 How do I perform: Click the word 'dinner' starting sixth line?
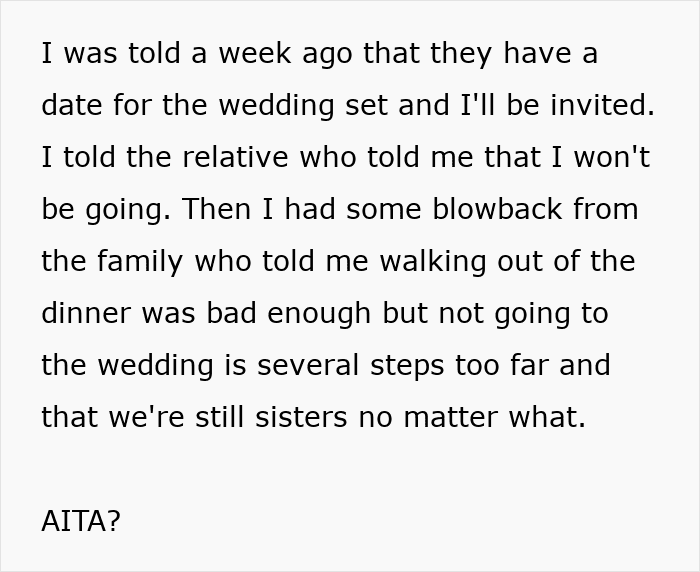(86, 313)
